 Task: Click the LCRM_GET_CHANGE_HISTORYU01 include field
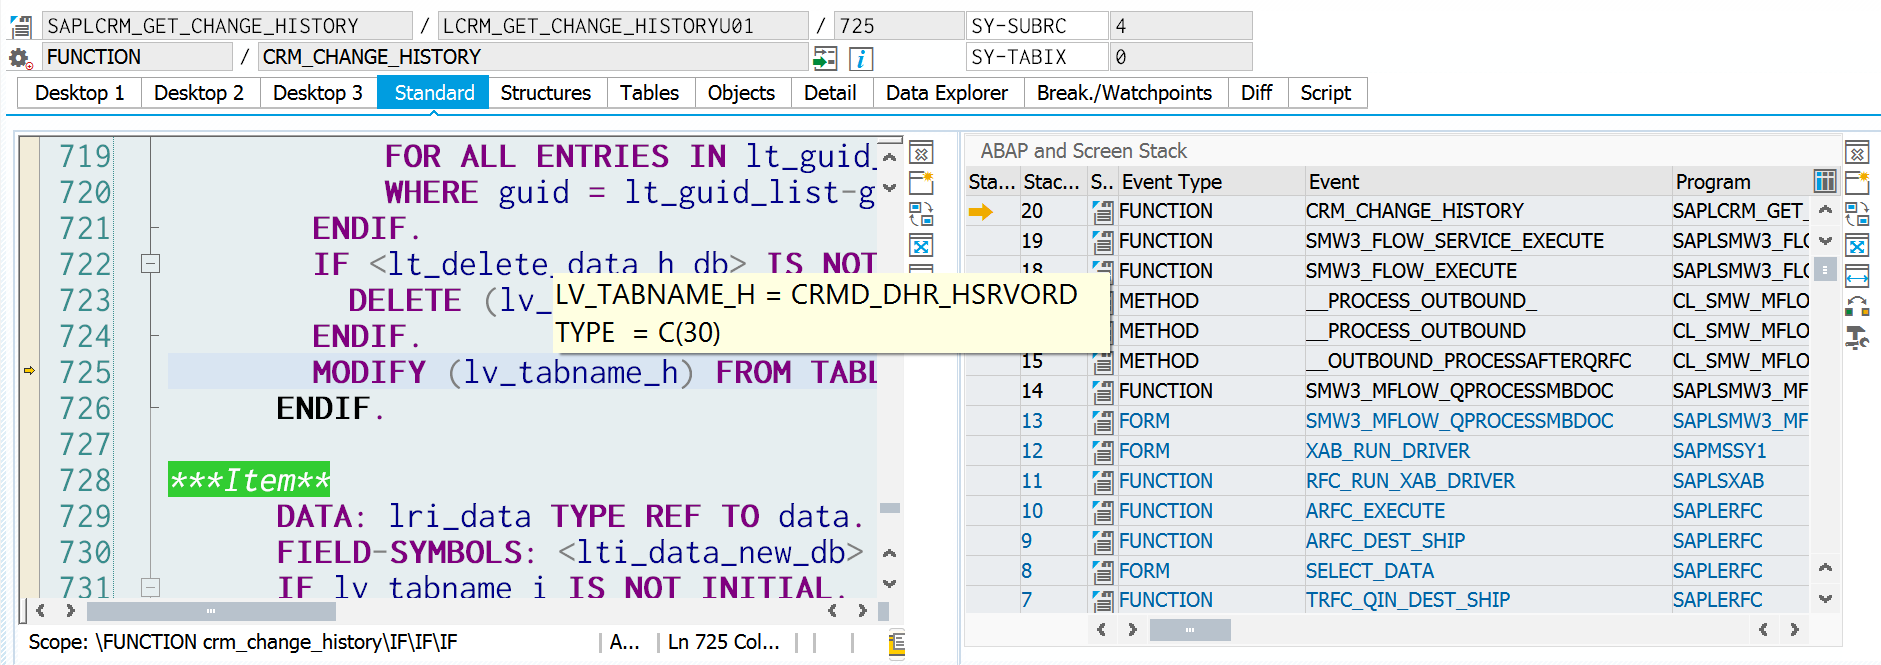click(623, 26)
